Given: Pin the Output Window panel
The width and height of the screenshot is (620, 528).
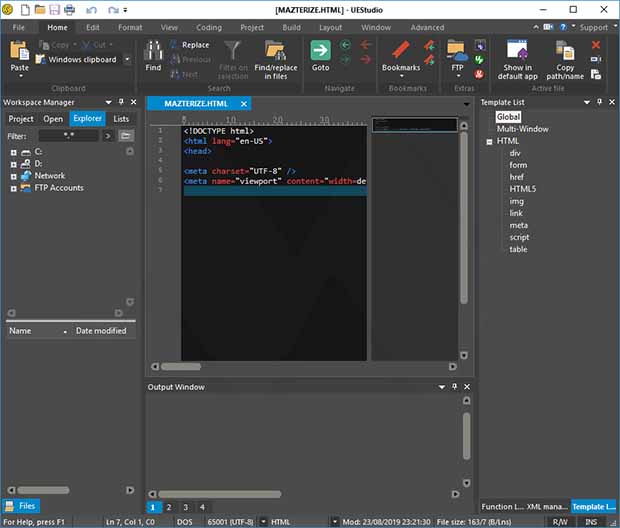Looking at the screenshot, I should (x=455, y=386).
